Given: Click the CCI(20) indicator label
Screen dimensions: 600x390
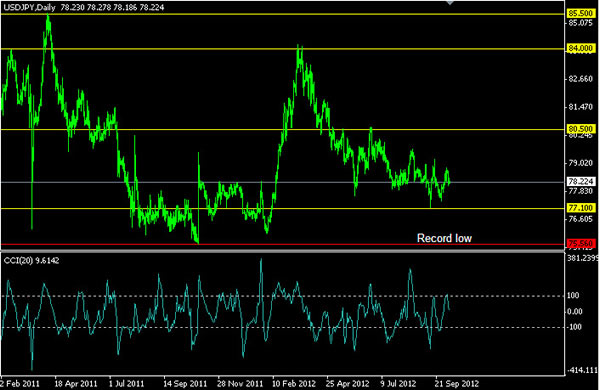Looking at the screenshot, I should tap(18, 261).
